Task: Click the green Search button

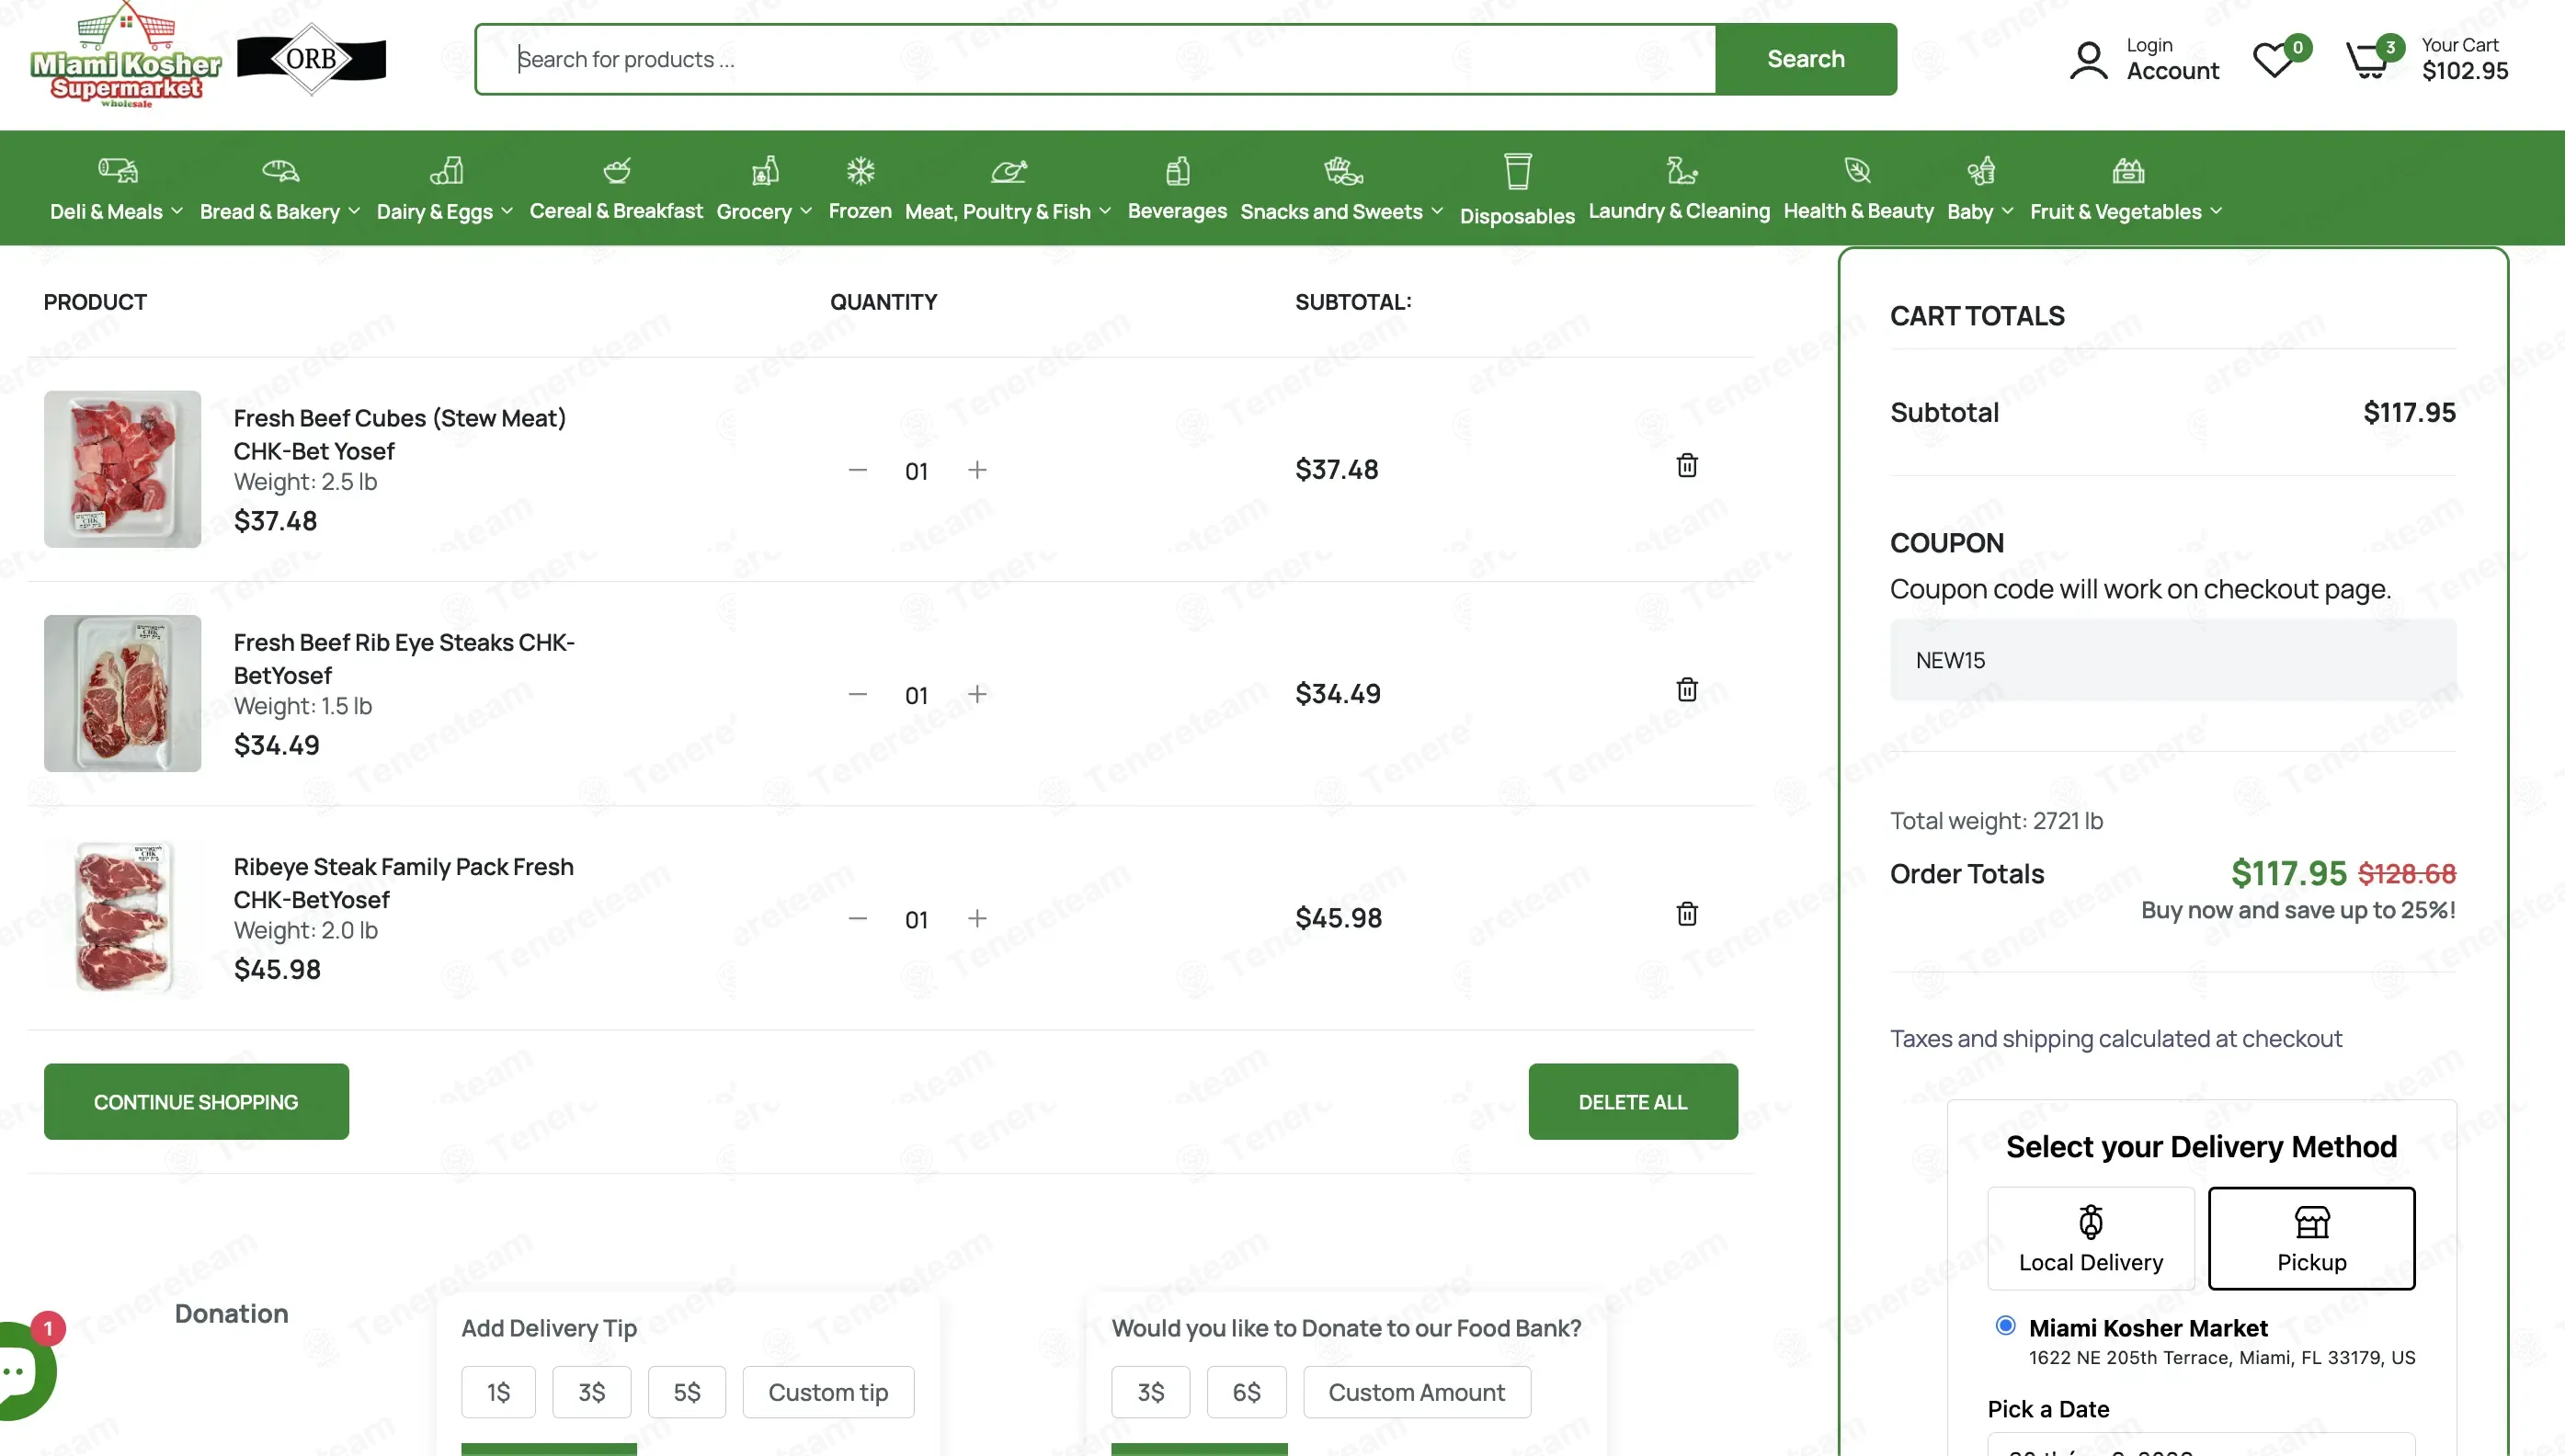Action: pos(1805,59)
